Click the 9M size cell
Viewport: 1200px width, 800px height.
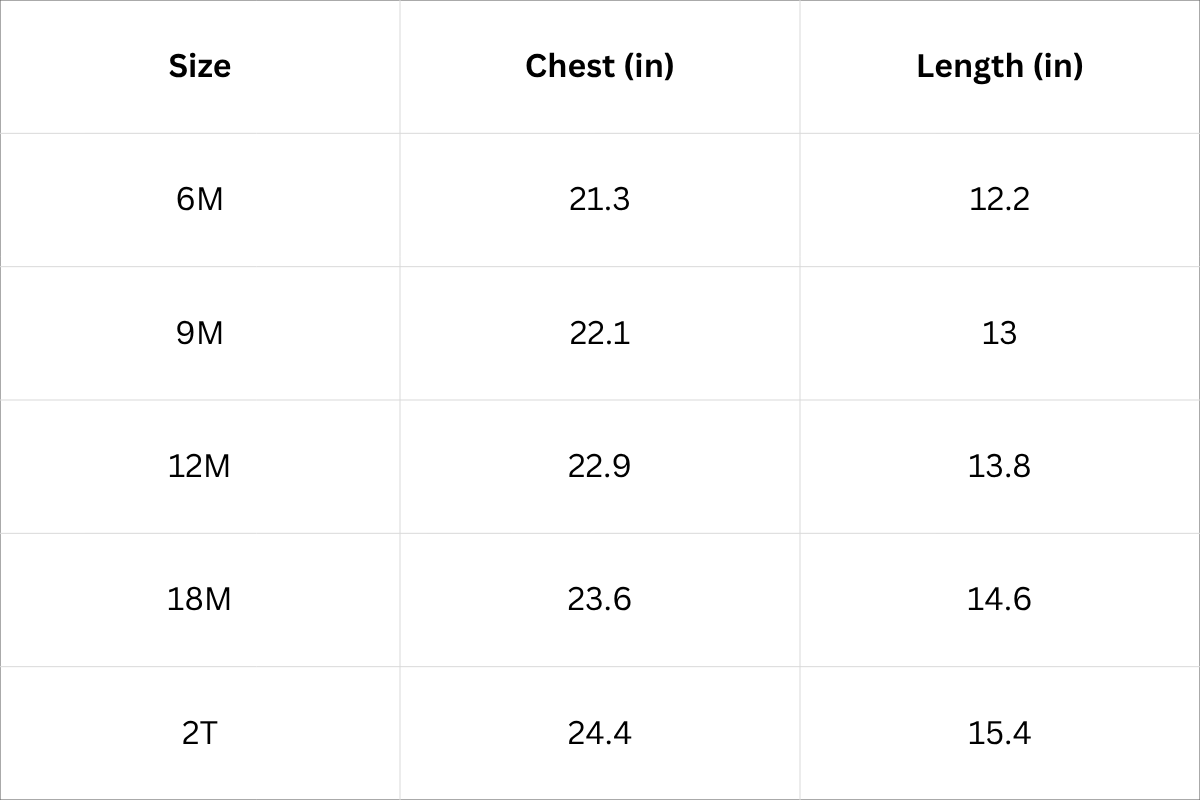pyautogui.click(x=200, y=332)
